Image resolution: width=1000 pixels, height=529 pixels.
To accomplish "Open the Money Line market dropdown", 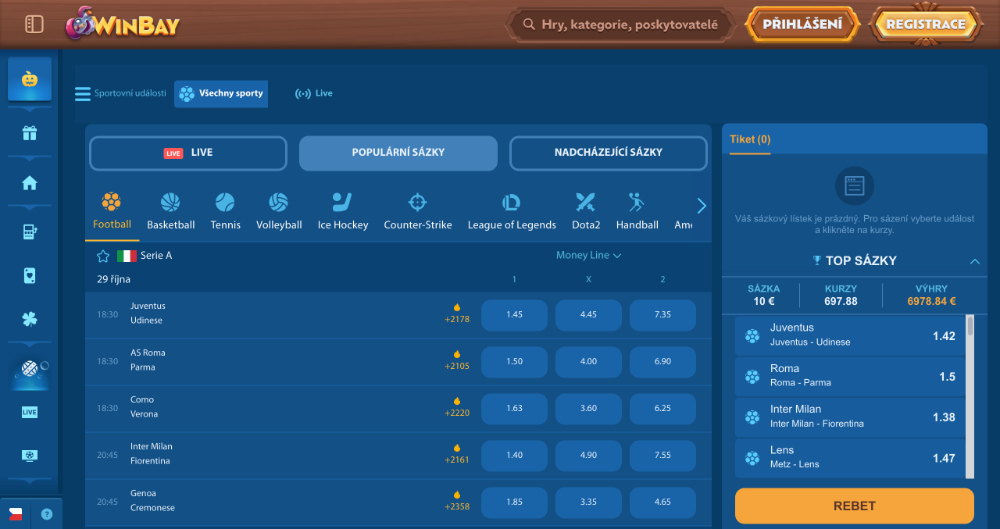I will (589, 256).
